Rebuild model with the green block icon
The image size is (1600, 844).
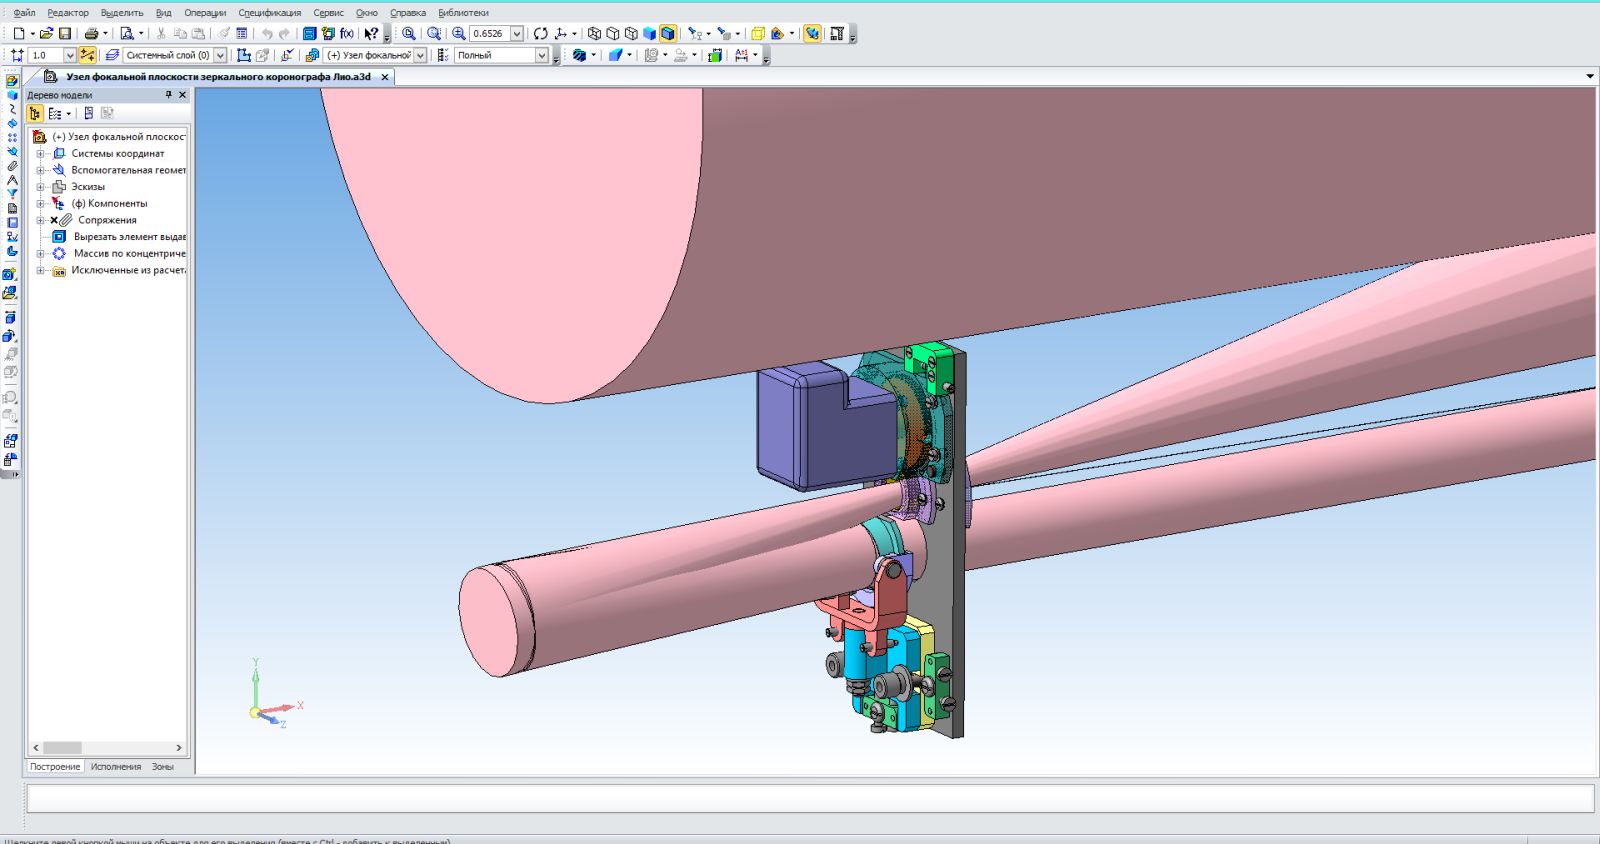tap(715, 56)
